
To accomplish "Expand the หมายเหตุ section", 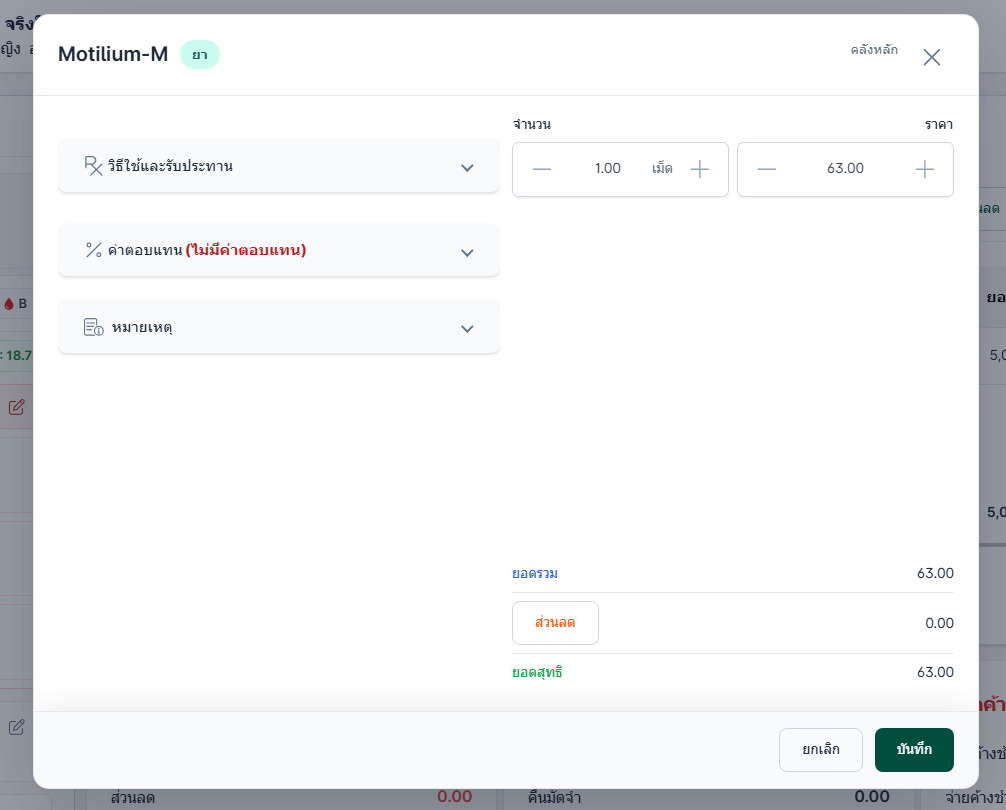I will pyautogui.click(x=278, y=327).
